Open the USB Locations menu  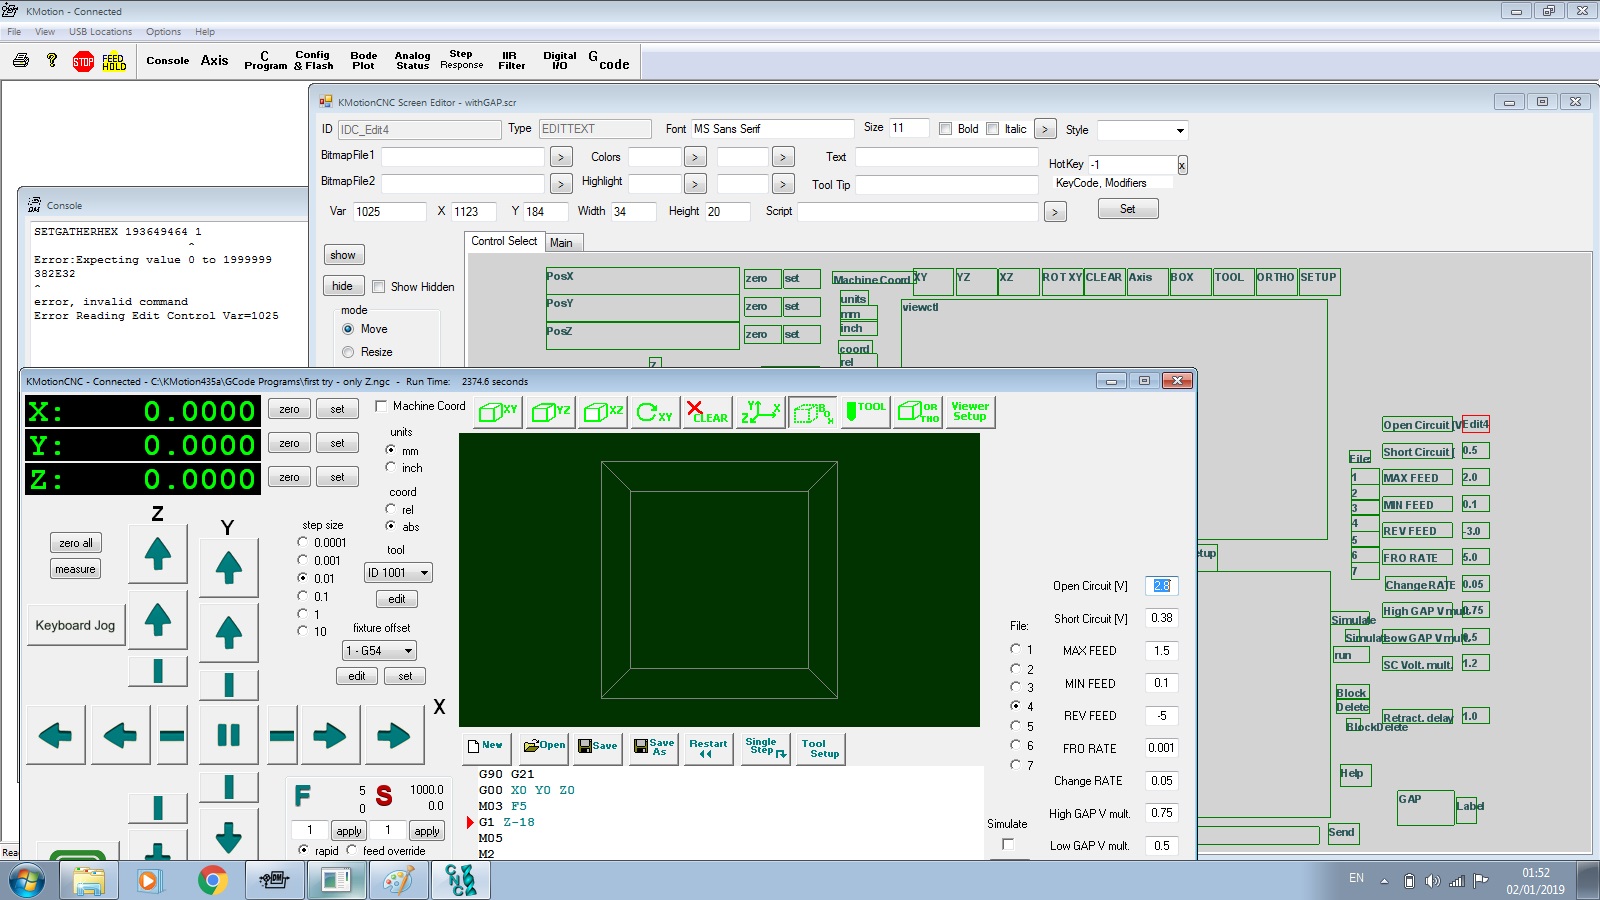point(100,32)
